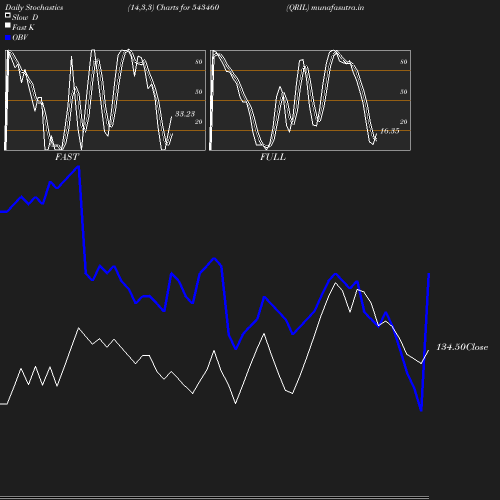Click the 80 axis label in FULL chart

click(x=404, y=62)
